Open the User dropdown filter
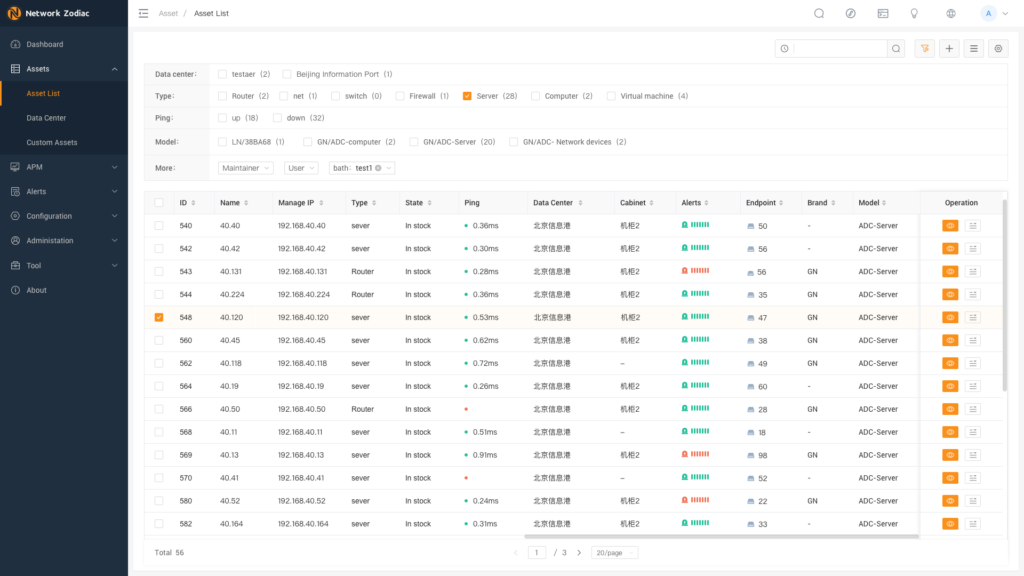1024x576 pixels. tap(301, 168)
